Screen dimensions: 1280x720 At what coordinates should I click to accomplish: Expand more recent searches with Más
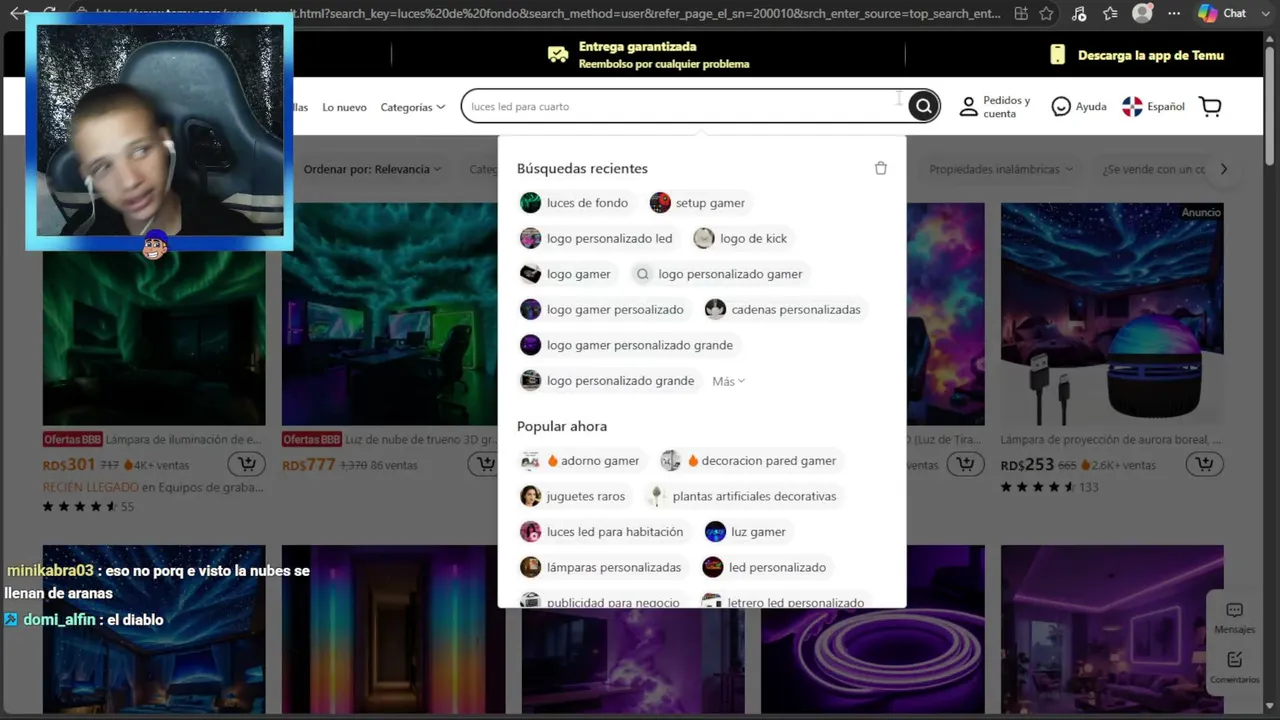[x=728, y=381]
